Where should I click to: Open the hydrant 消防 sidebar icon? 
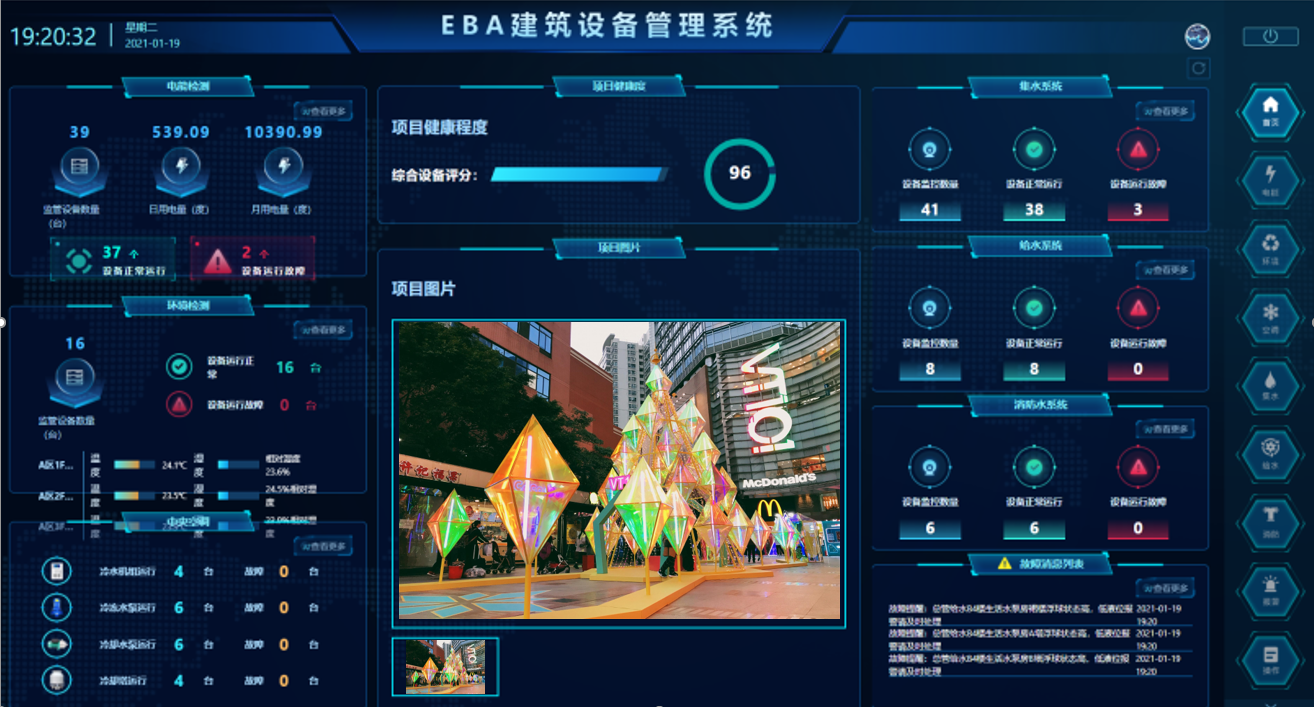click(x=1270, y=521)
